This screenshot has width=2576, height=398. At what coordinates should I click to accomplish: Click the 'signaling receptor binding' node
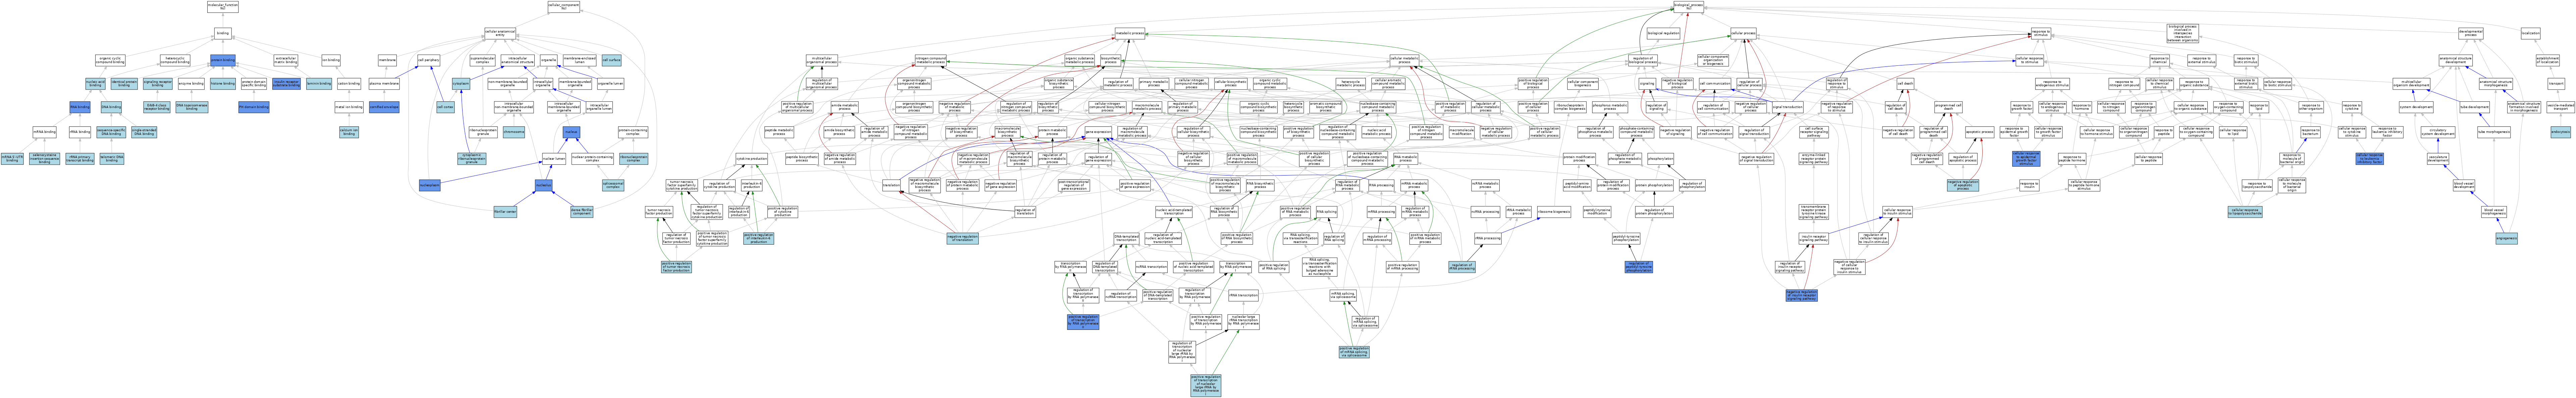pos(158,84)
